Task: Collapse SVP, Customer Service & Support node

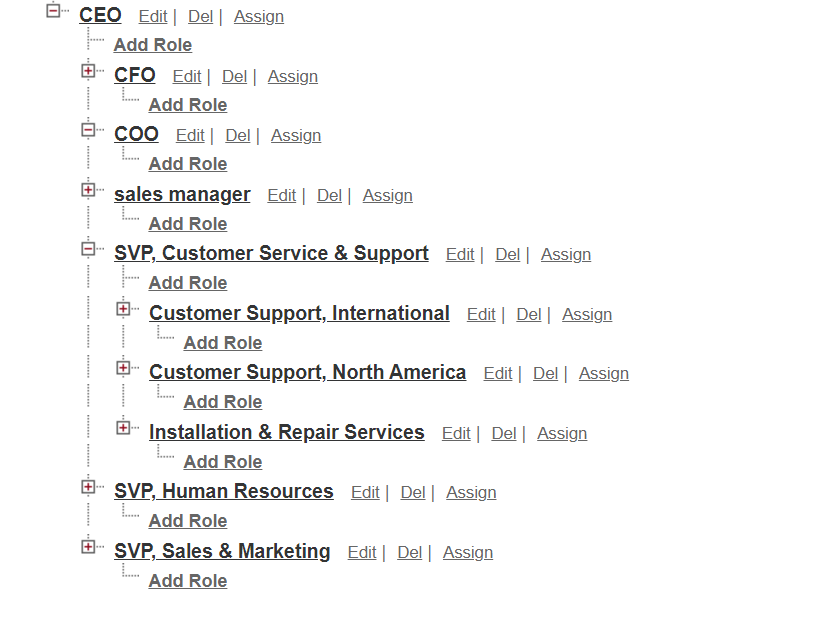Action: click(88, 249)
